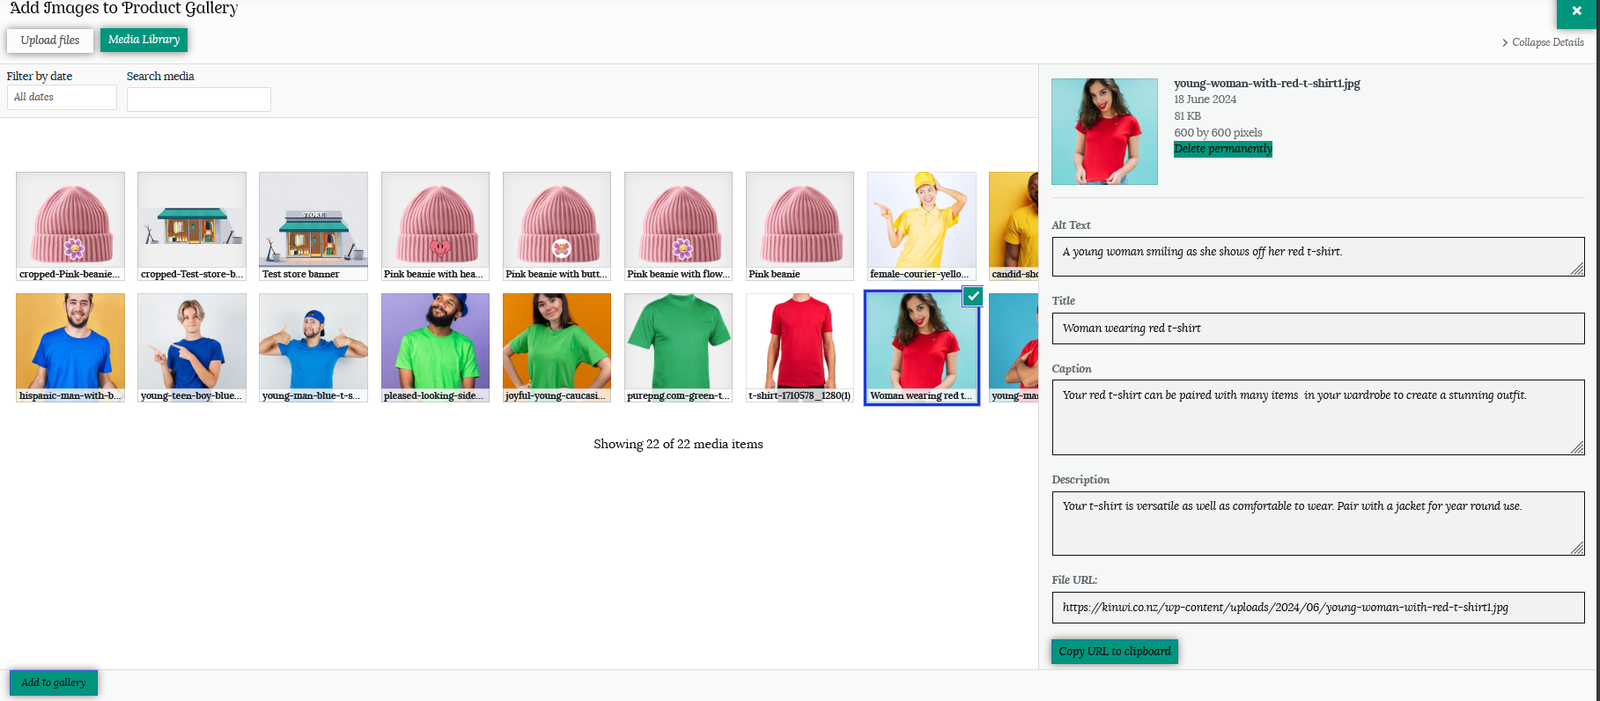1600x701 pixels.
Task: Click the filename young-woman-with-red-t-shirt1.jpg
Action: 1267,83
